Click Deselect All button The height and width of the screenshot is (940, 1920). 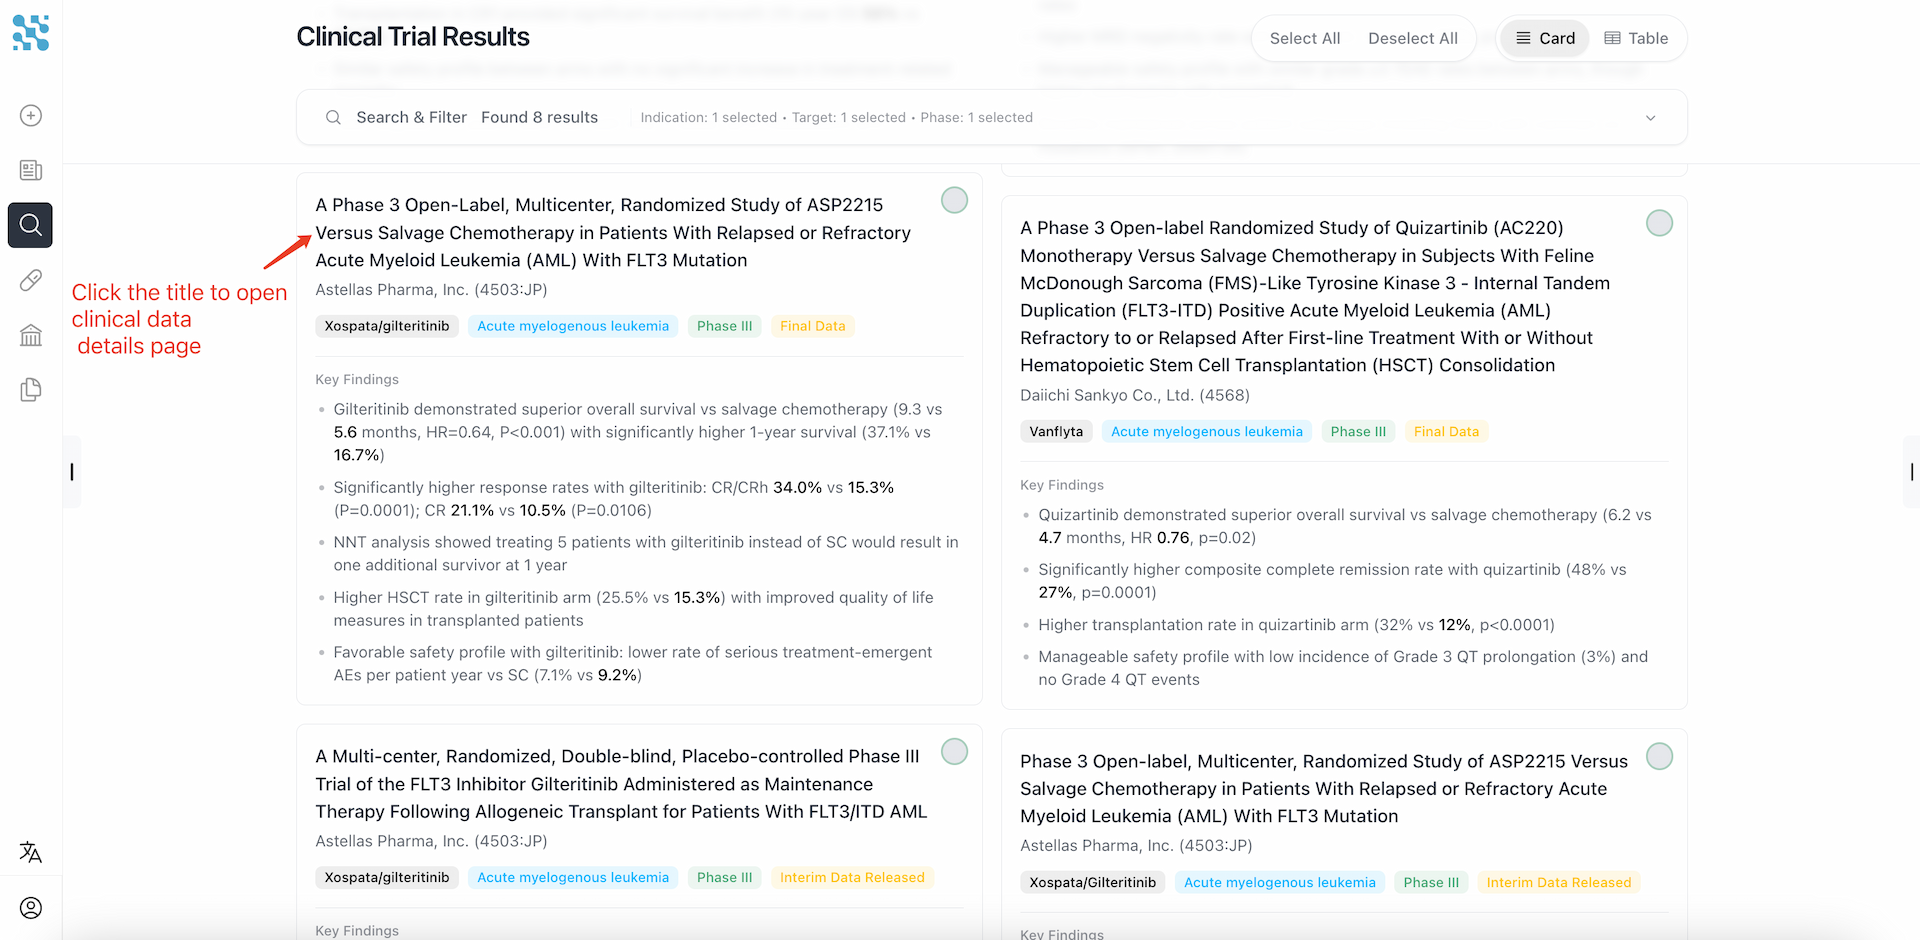click(1412, 38)
